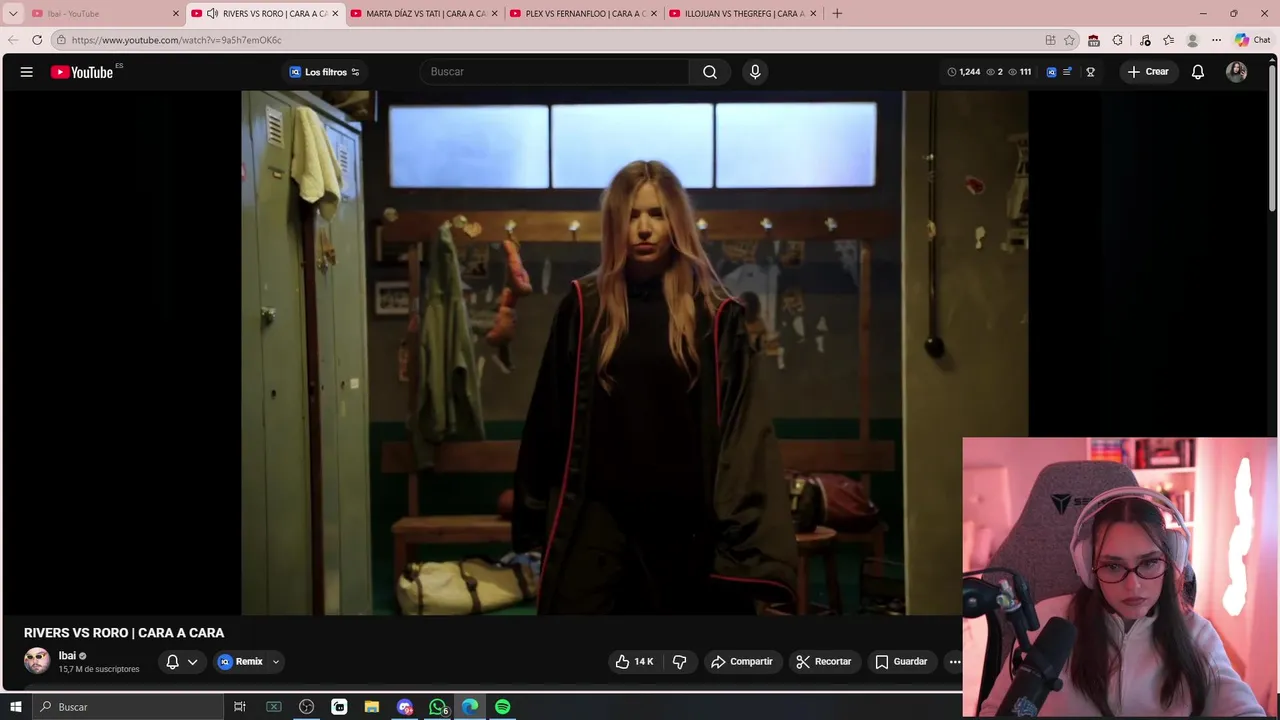Click the browser address bar URL
1280x720 pixels.
(176, 40)
